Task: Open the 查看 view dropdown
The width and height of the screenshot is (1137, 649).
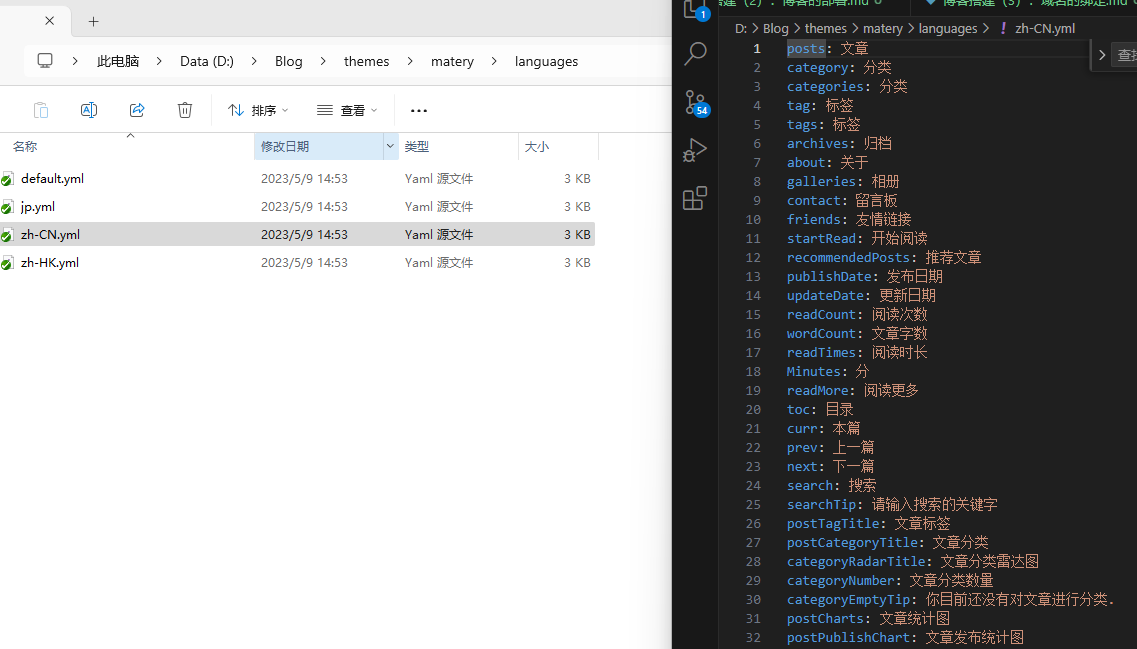Action: click(x=347, y=110)
